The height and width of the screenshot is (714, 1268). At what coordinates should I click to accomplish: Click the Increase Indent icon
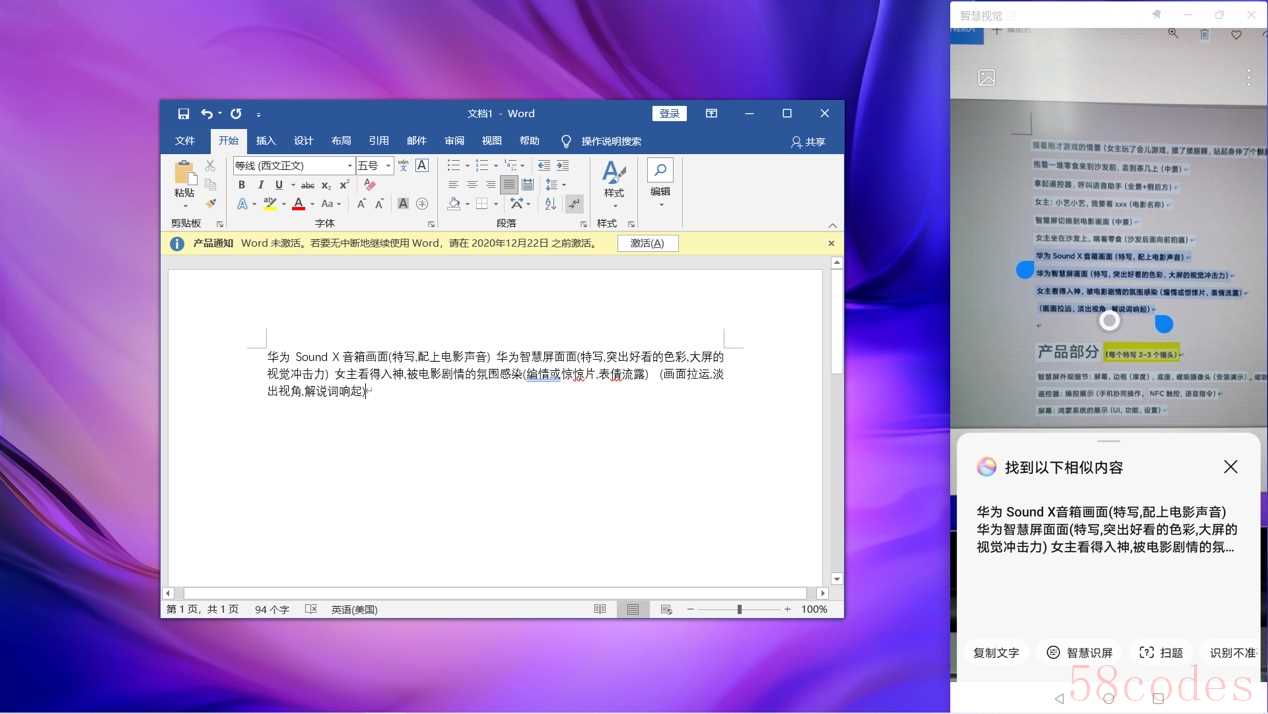click(x=563, y=165)
